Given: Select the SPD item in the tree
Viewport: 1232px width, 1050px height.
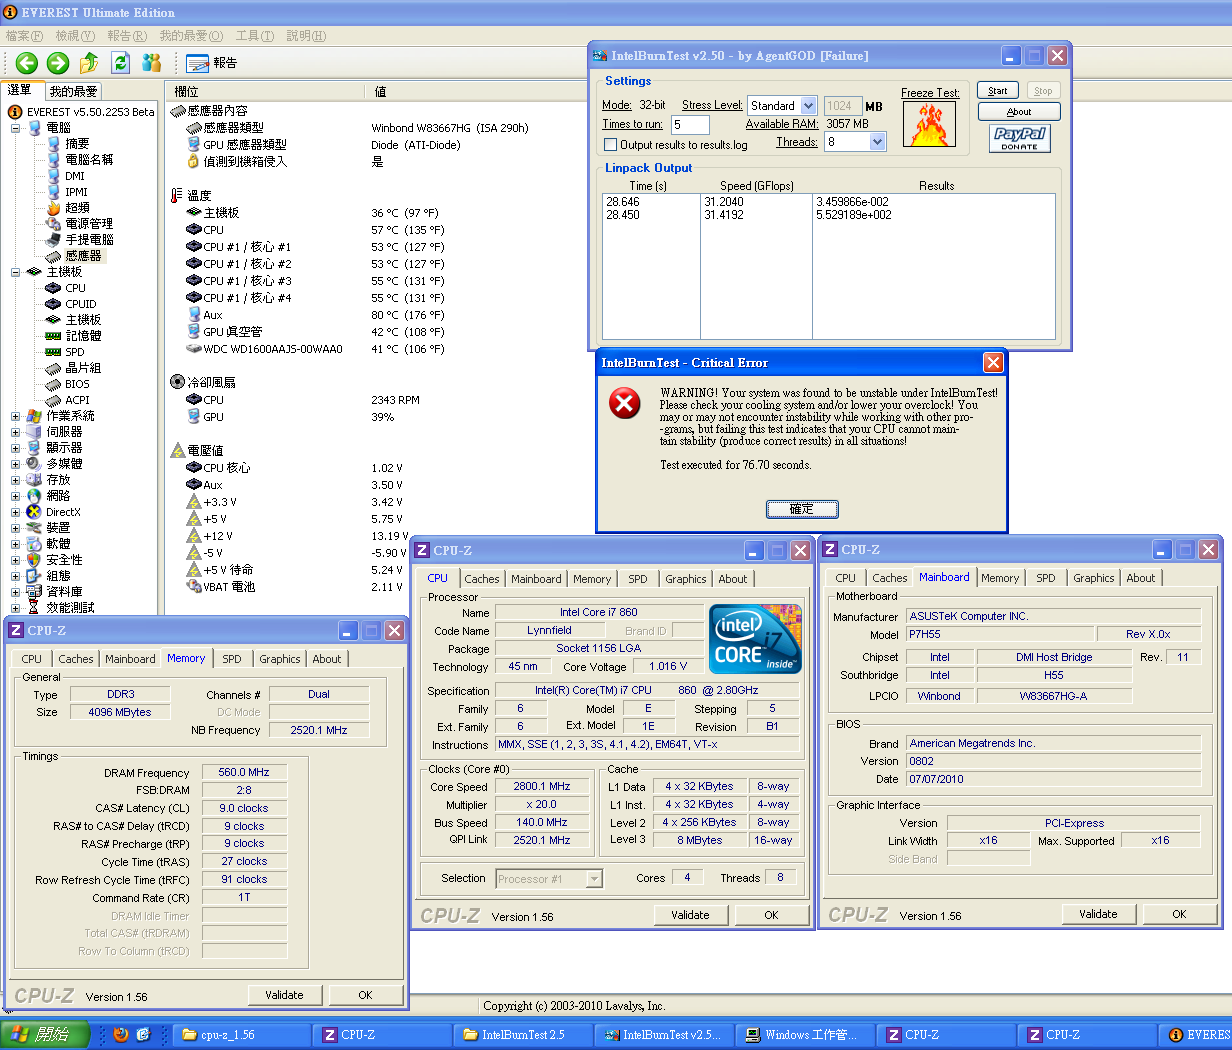Looking at the screenshot, I should click(x=74, y=352).
